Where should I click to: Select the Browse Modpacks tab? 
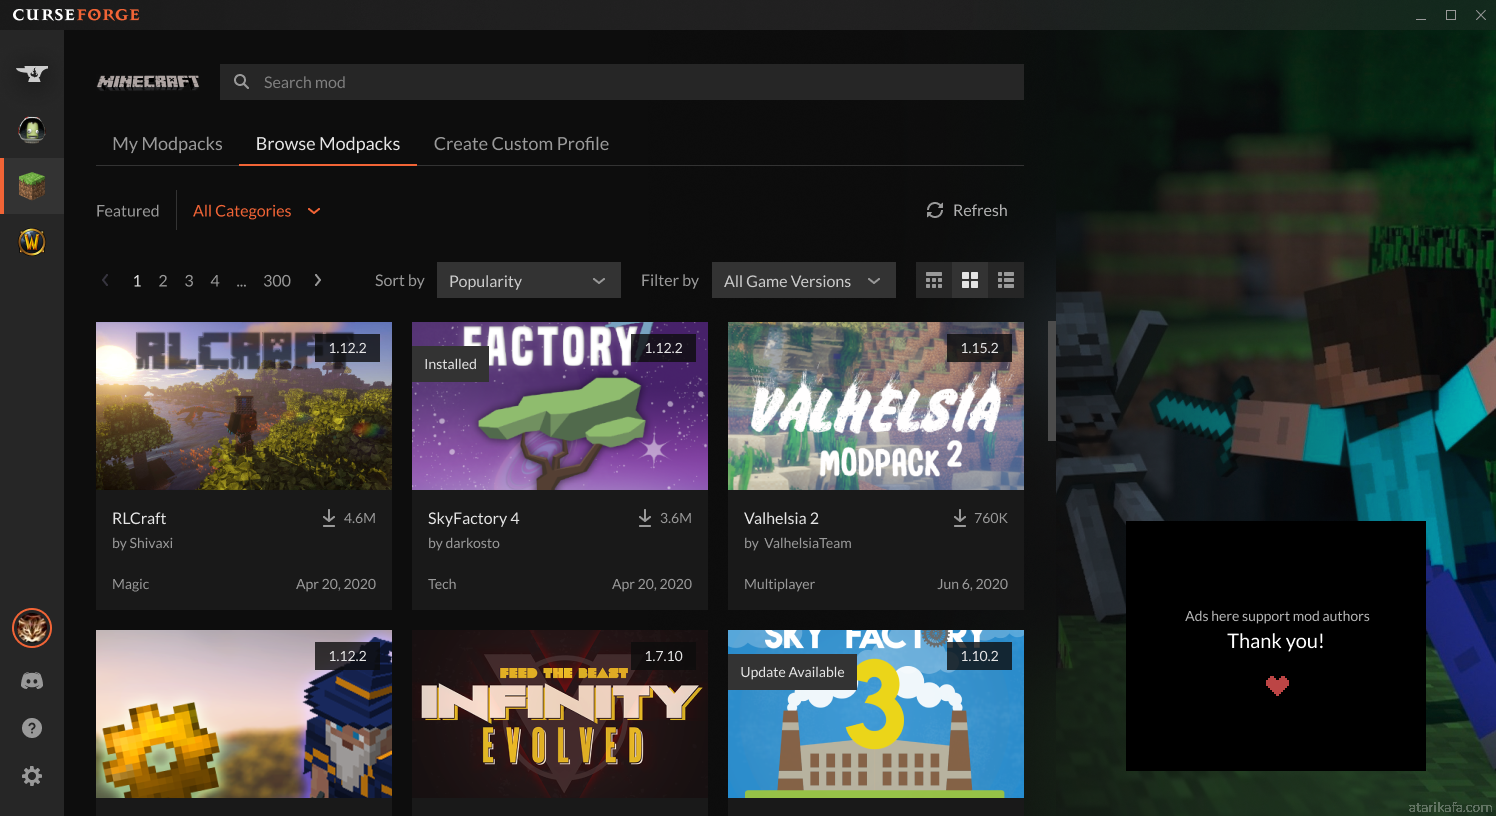coord(328,144)
